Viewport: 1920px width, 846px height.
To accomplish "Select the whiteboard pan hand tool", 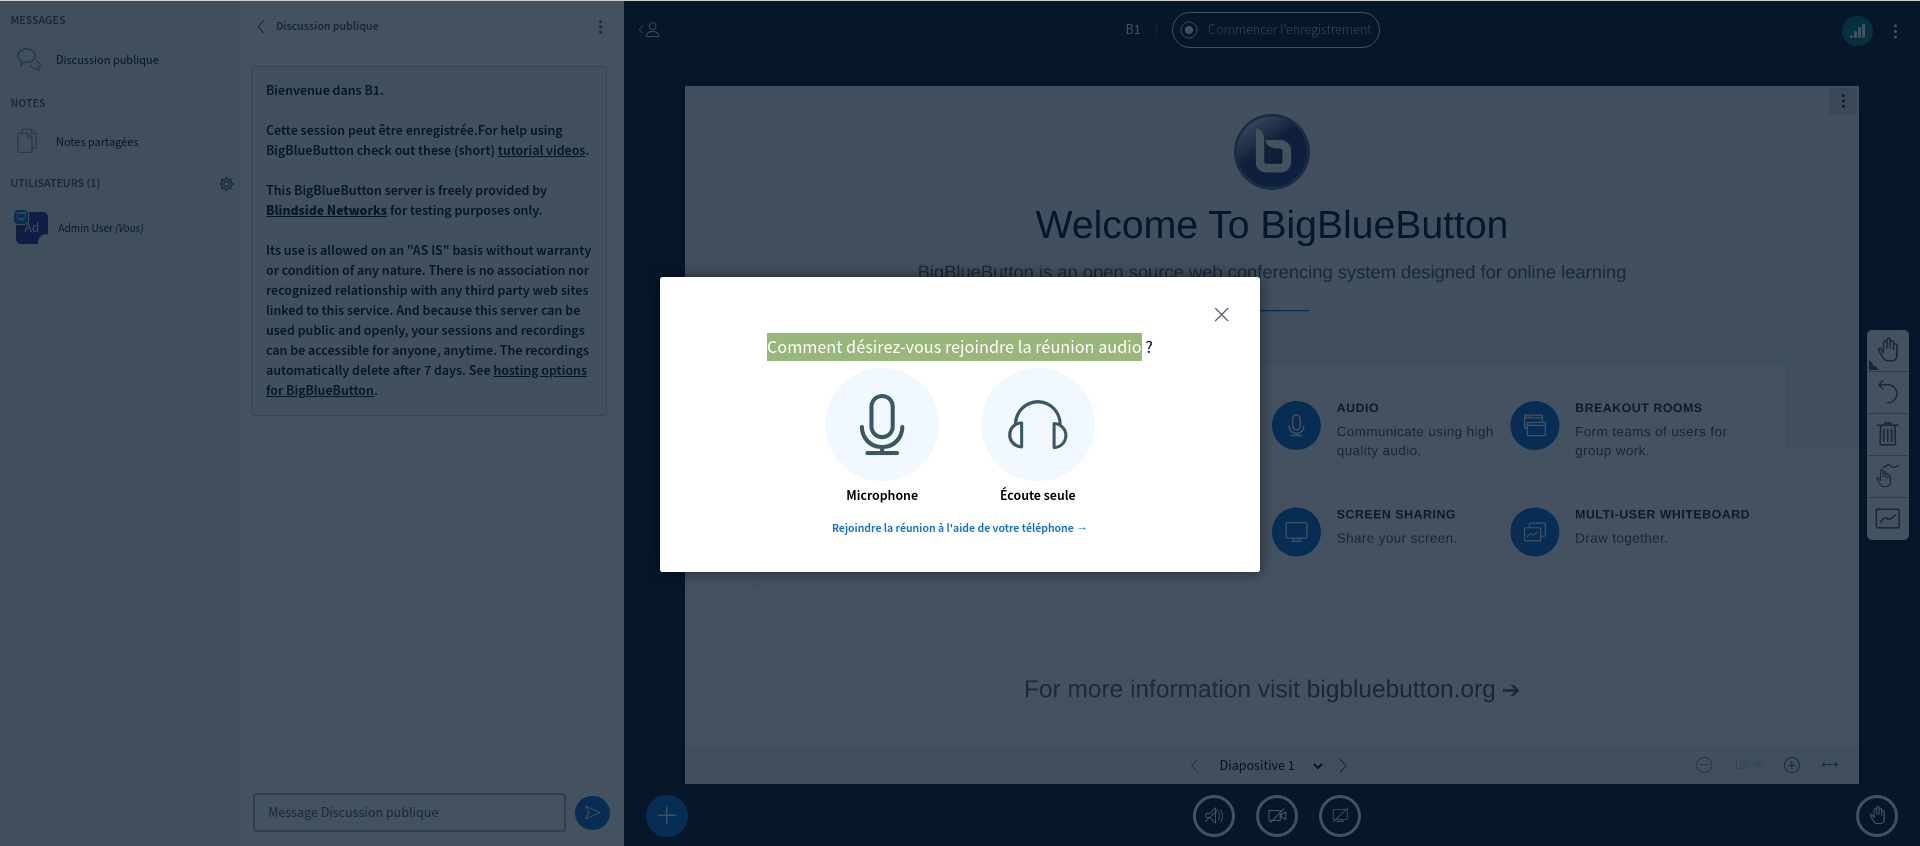I will pyautogui.click(x=1888, y=350).
